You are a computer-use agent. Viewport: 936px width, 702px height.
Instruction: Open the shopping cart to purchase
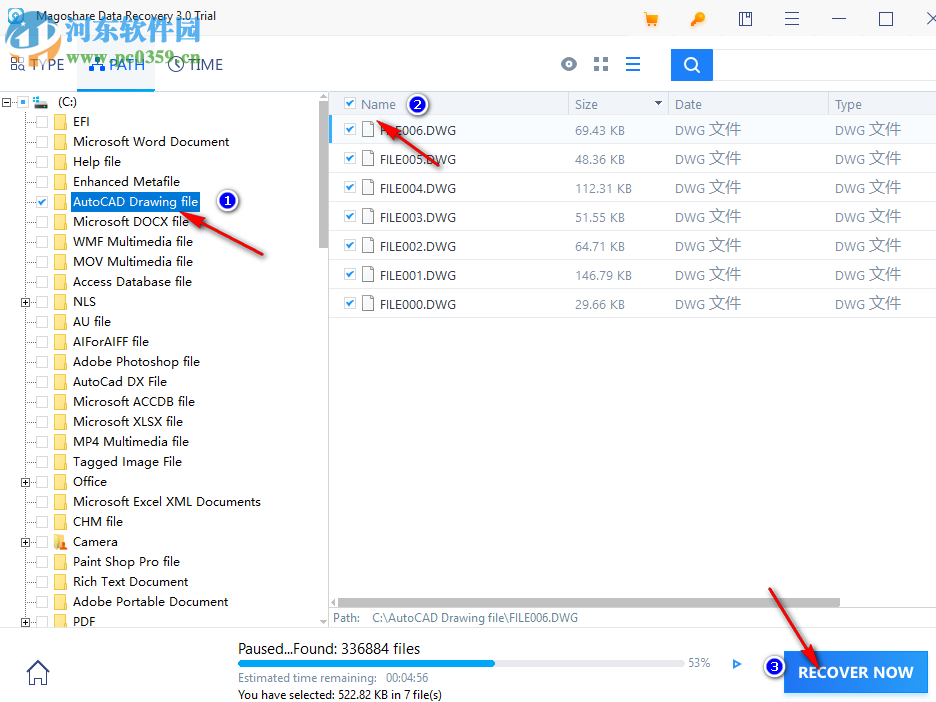[x=651, y=19]
